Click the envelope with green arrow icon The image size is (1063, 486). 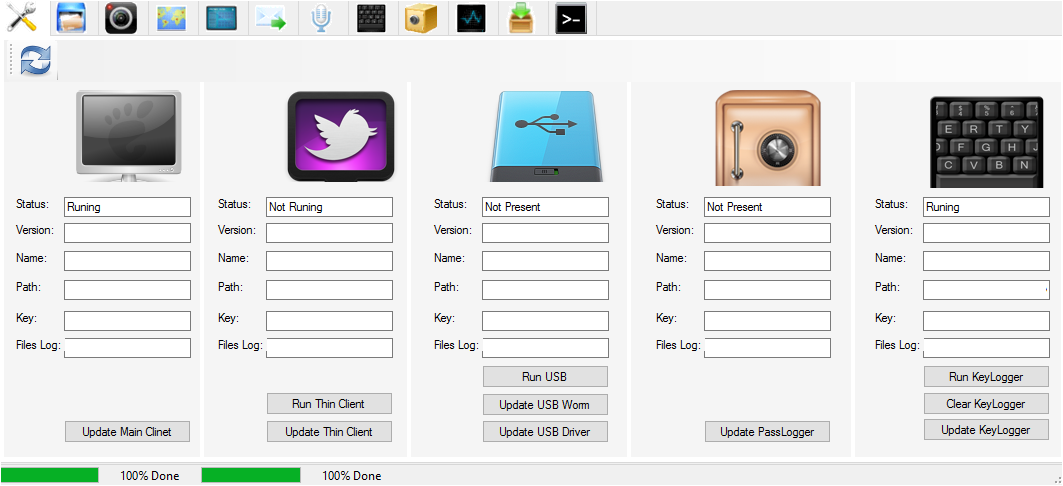click(x=270, y=18)
